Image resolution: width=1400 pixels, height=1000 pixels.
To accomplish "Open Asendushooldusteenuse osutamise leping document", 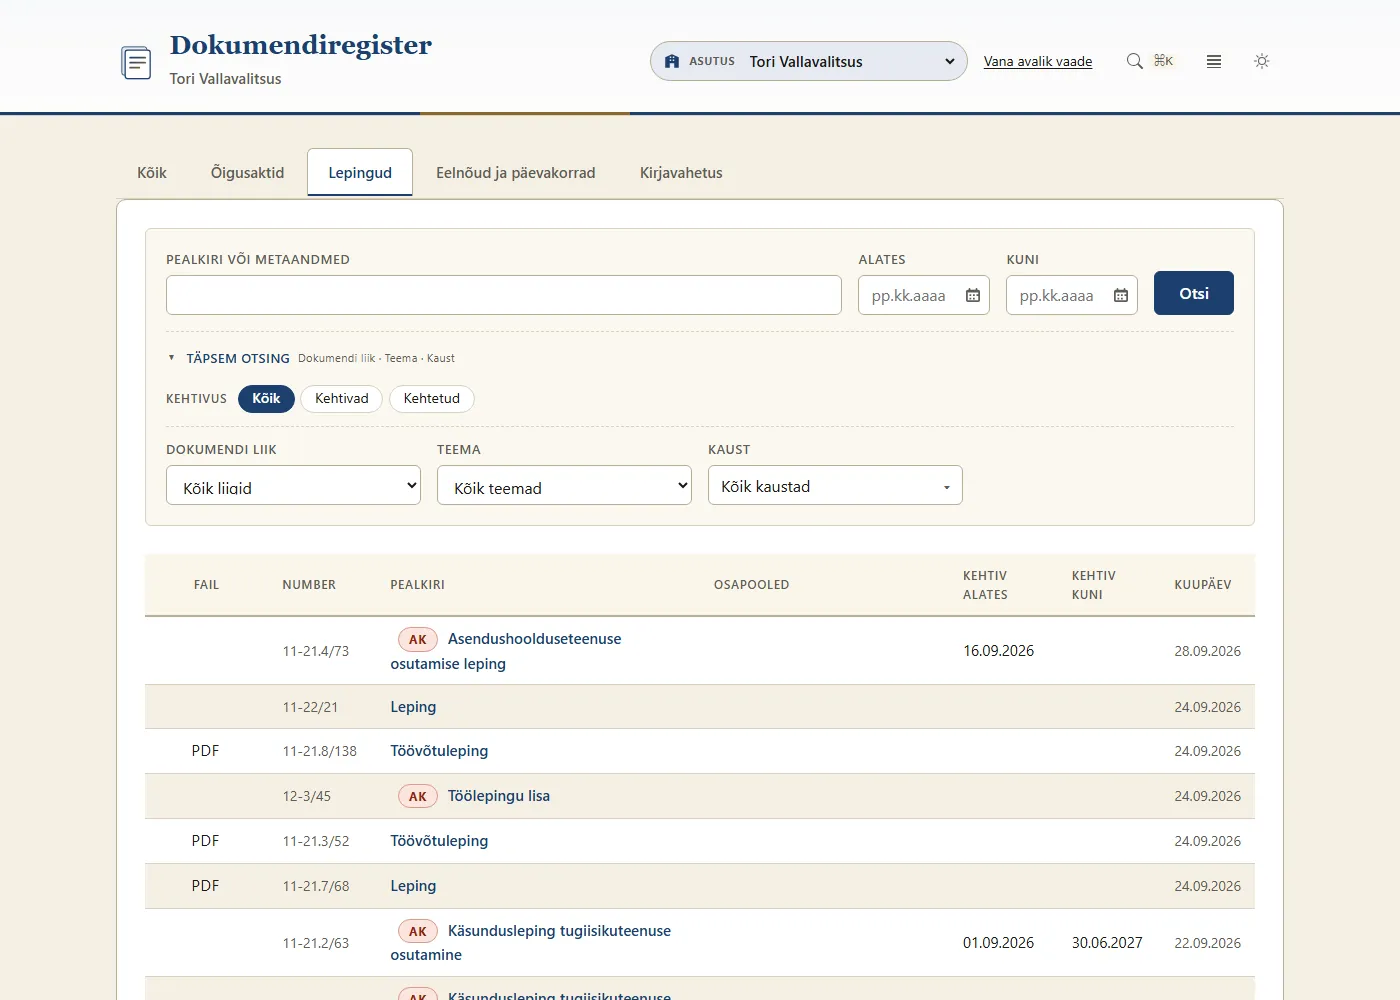I will click(506, 651).
